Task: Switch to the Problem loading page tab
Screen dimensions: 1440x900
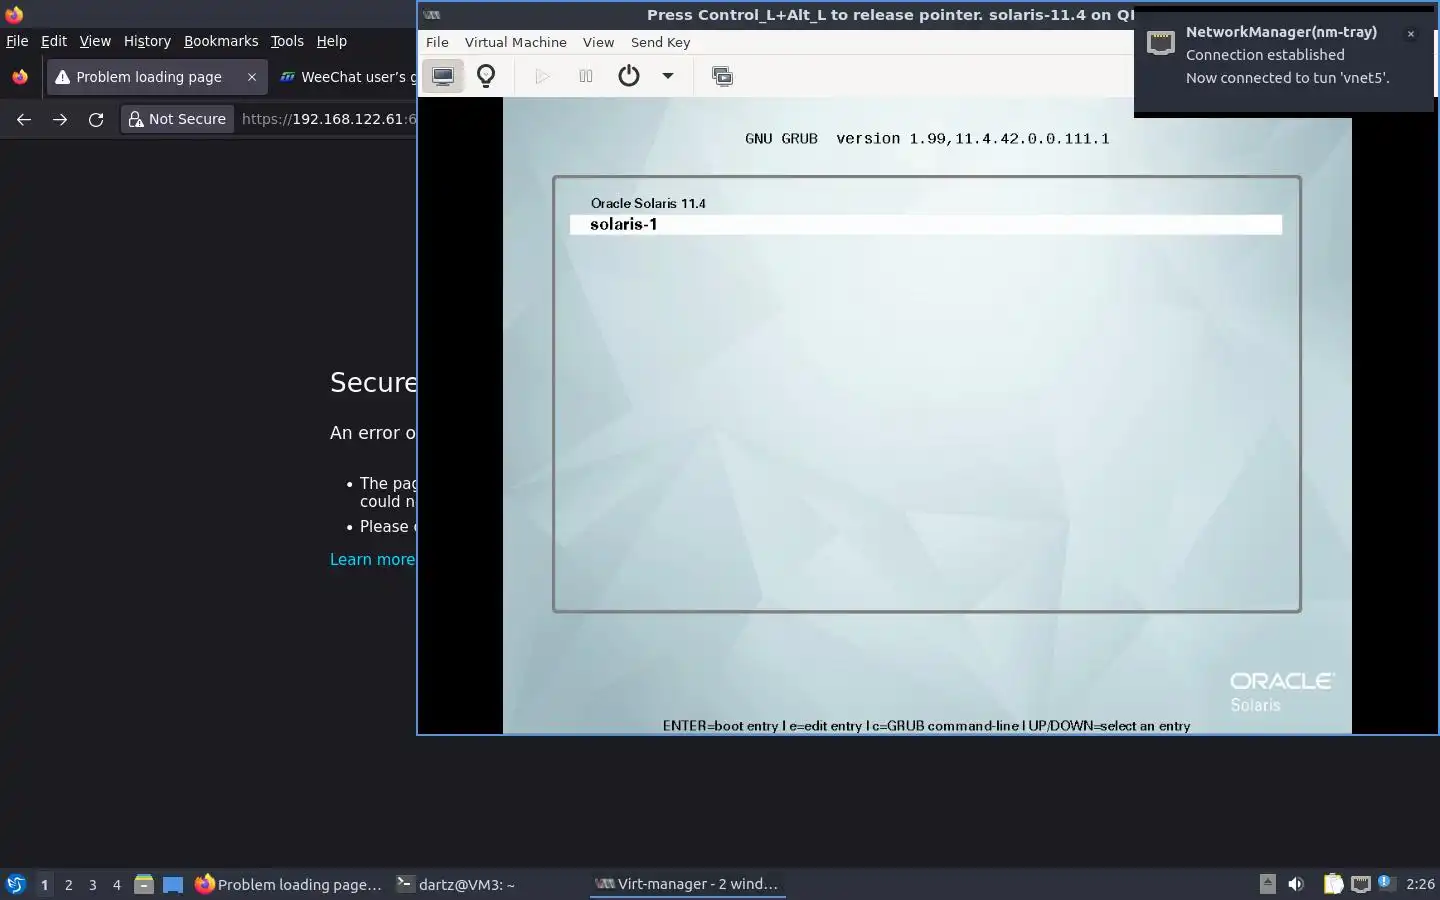Action: 148,77
